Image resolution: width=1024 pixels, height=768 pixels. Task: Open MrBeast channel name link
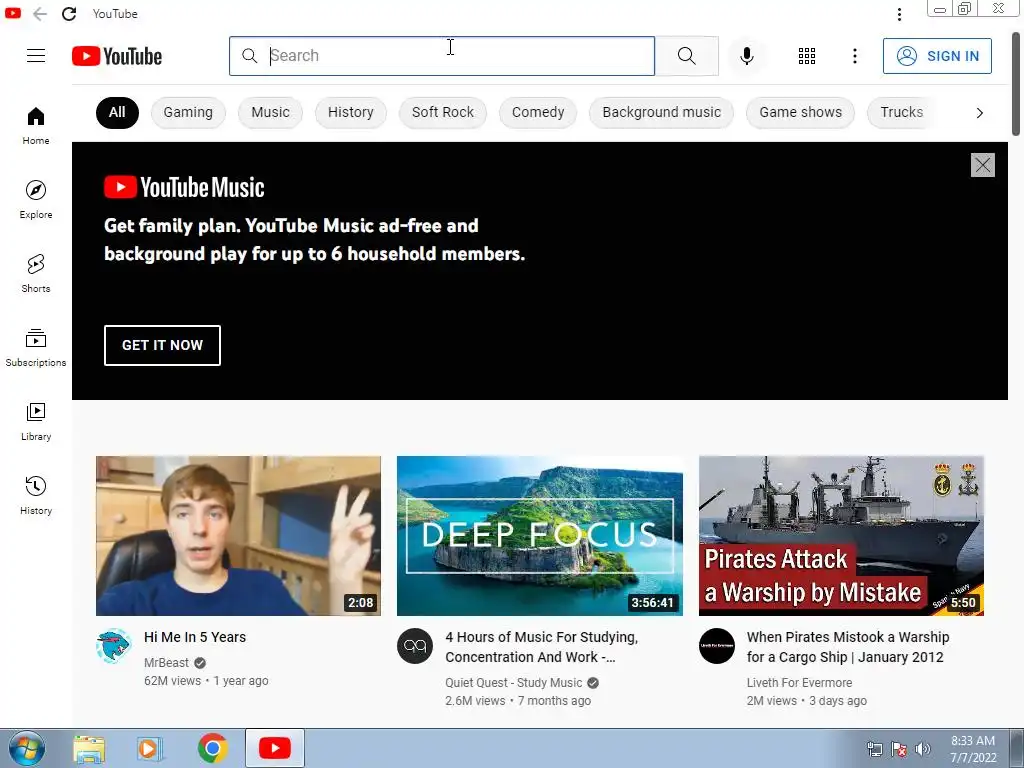point(166,663)
